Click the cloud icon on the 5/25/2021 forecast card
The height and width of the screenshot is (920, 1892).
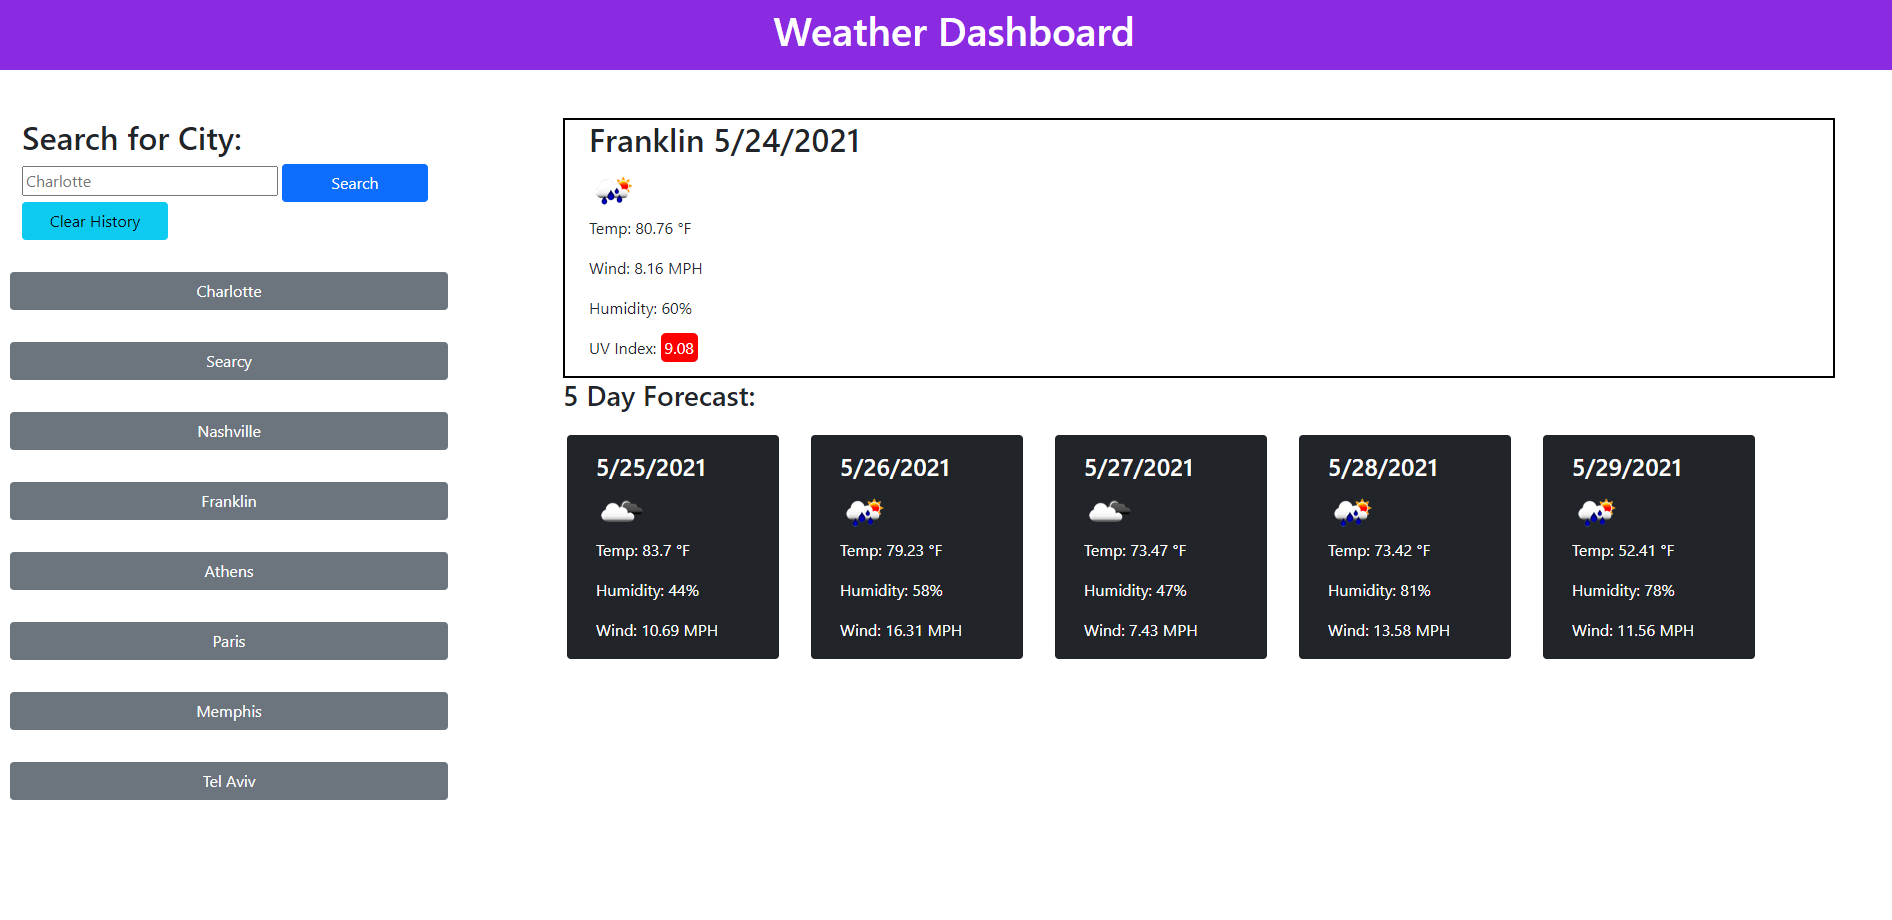[x=618, y=511]
